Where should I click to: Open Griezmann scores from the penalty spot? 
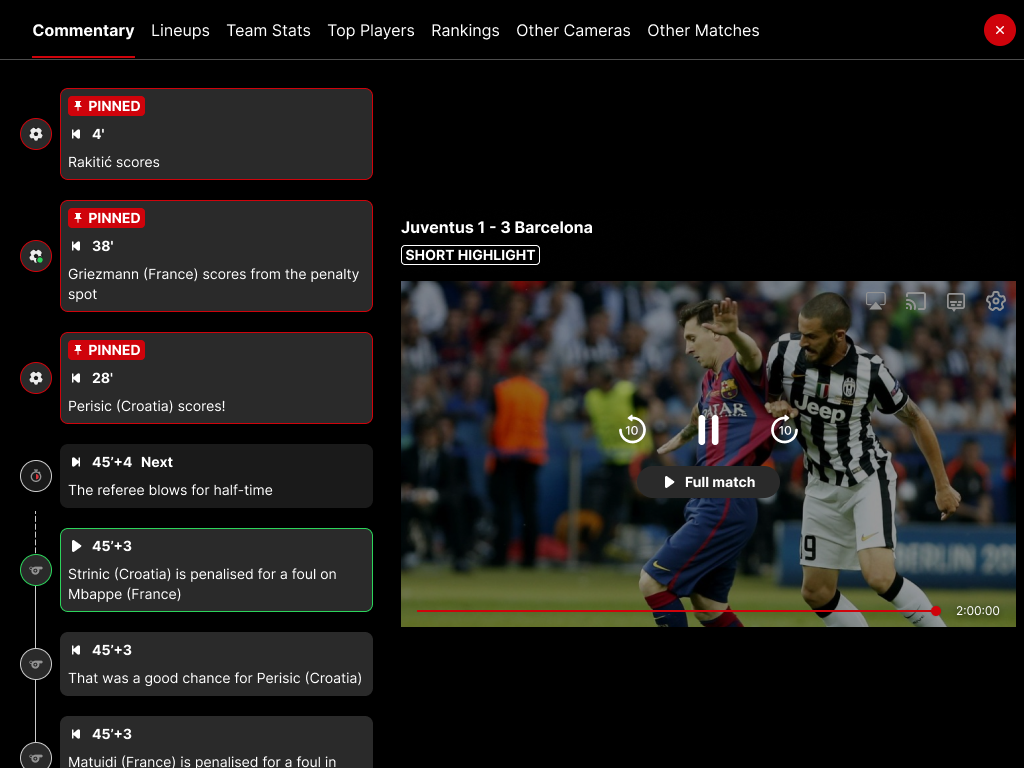tap(216, 256)
